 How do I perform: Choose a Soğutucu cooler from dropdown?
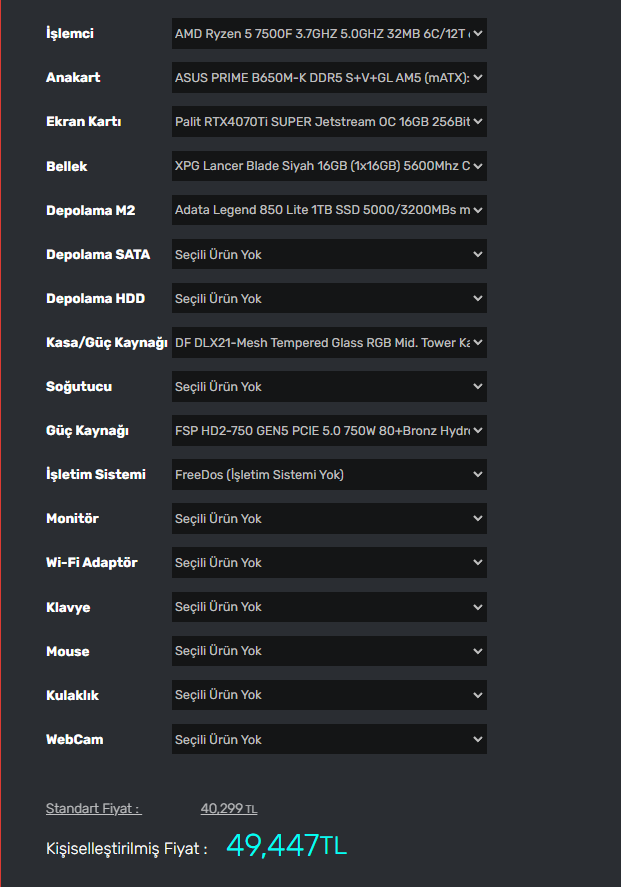pos(329,387)
